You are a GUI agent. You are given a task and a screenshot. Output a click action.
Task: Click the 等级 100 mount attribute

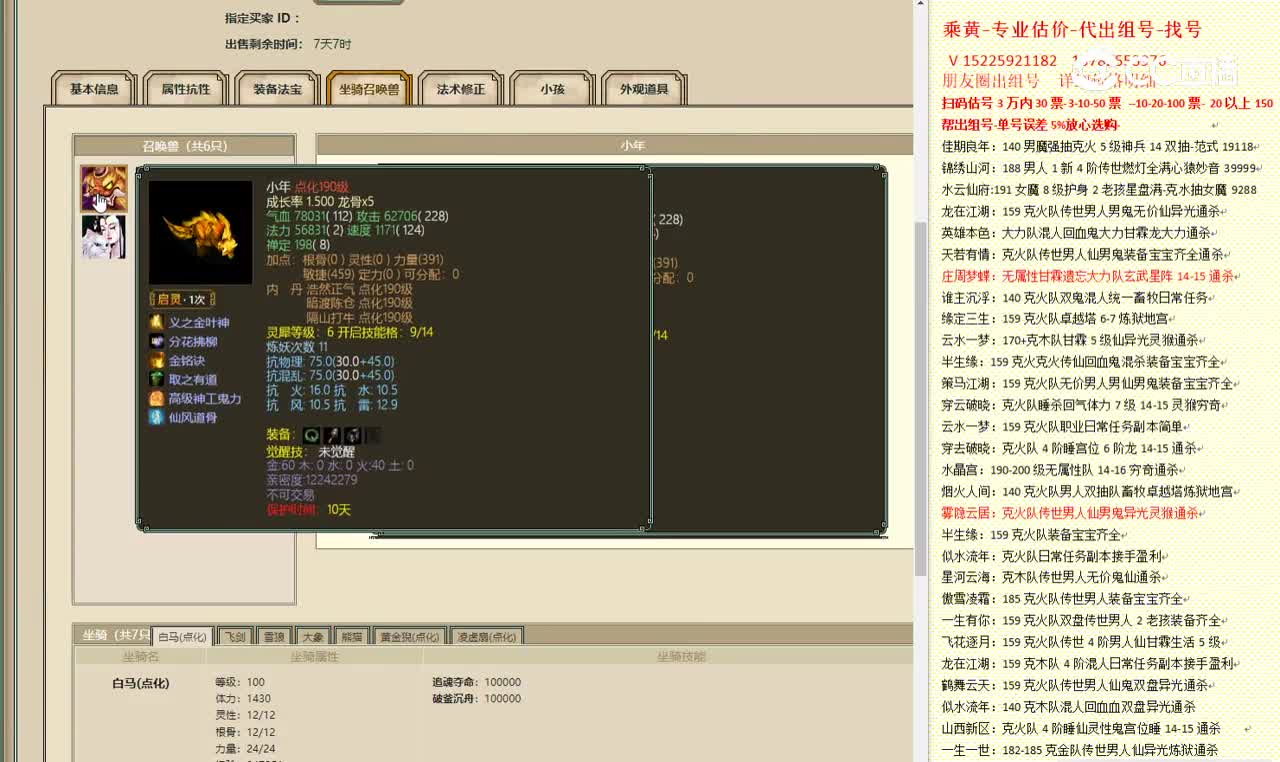[x=240, y=682]
